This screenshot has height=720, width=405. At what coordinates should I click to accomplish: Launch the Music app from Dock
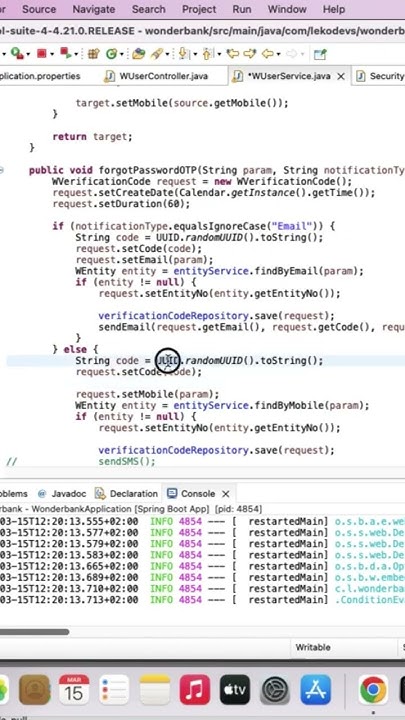coord(195,689)
